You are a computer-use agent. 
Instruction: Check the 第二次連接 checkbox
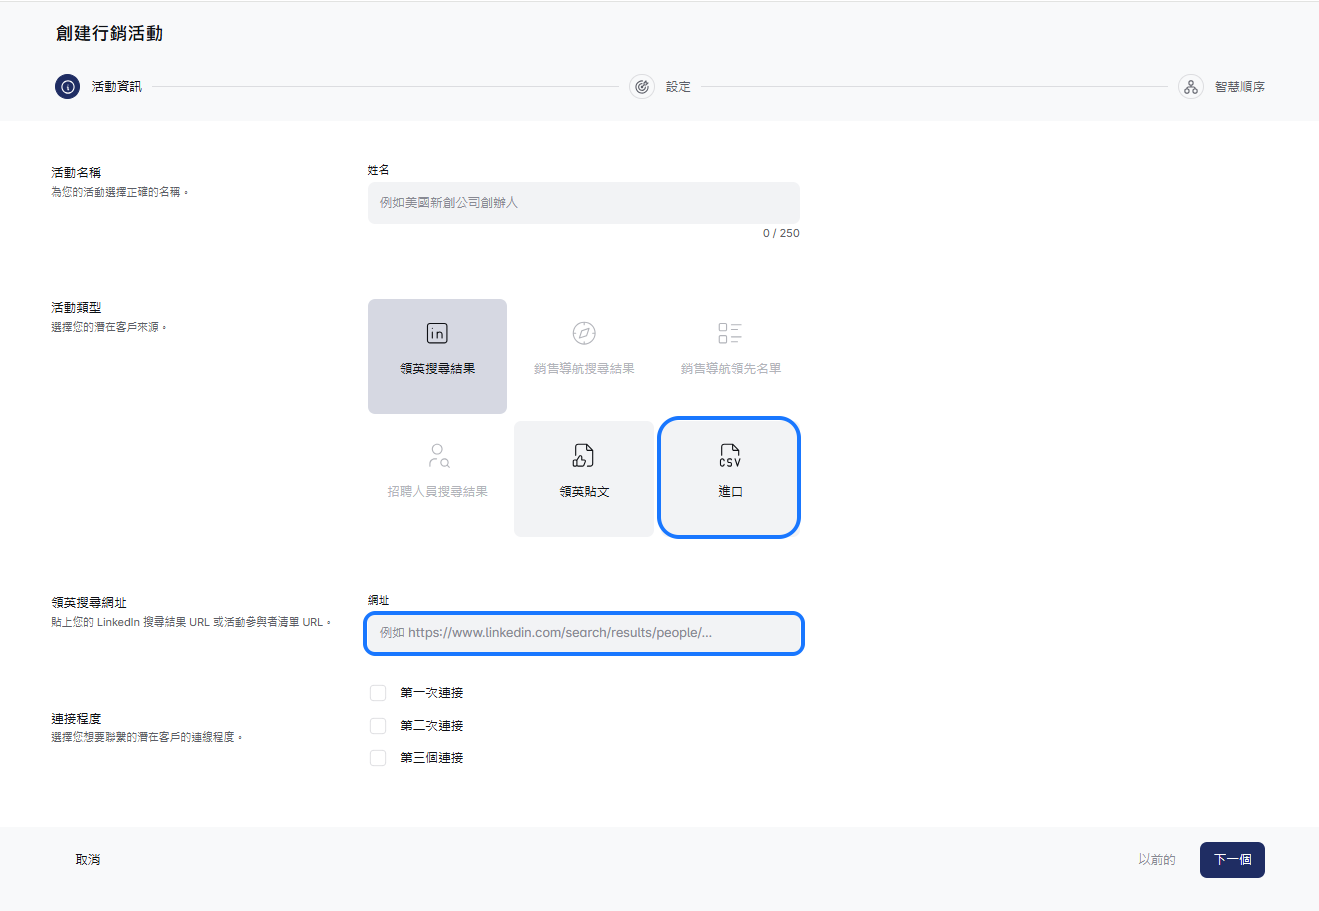pos(378,726)
